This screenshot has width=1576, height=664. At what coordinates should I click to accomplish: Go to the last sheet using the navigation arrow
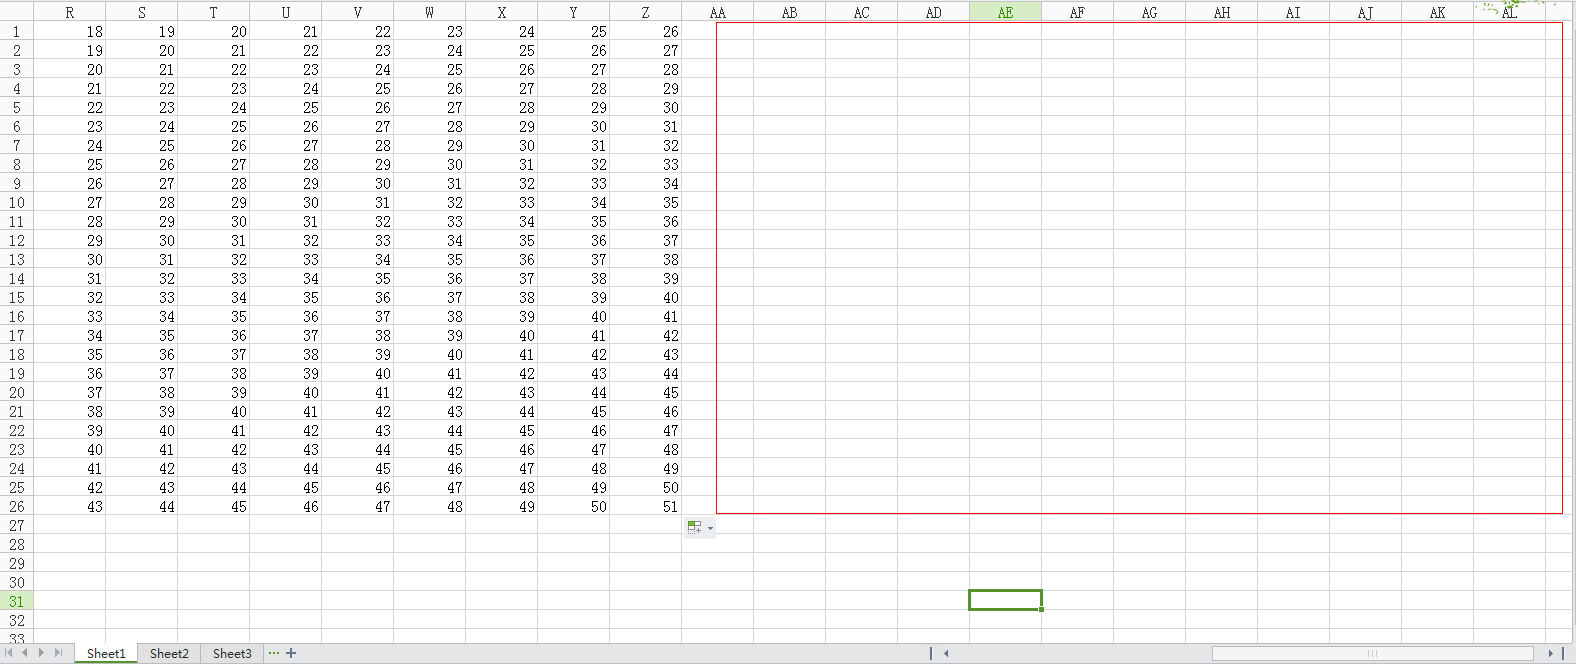(58, 653)
